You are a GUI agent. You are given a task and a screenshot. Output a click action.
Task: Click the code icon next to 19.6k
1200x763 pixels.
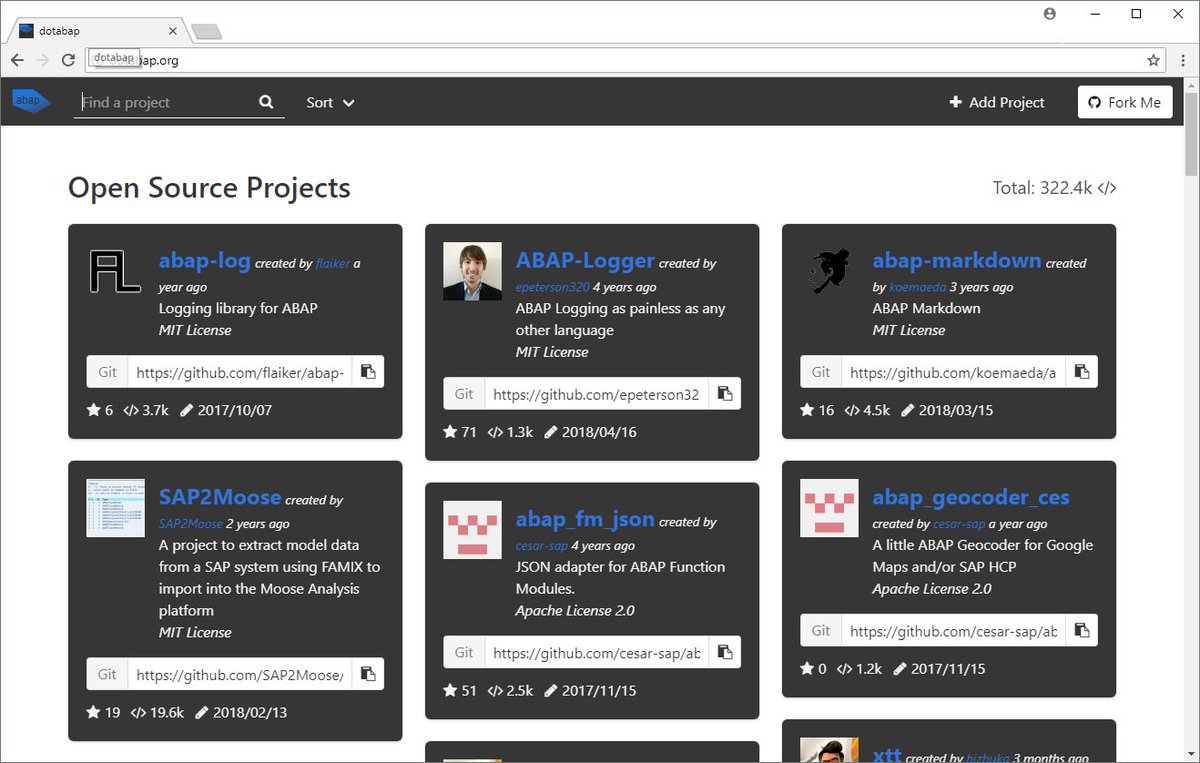coord(139,712)
